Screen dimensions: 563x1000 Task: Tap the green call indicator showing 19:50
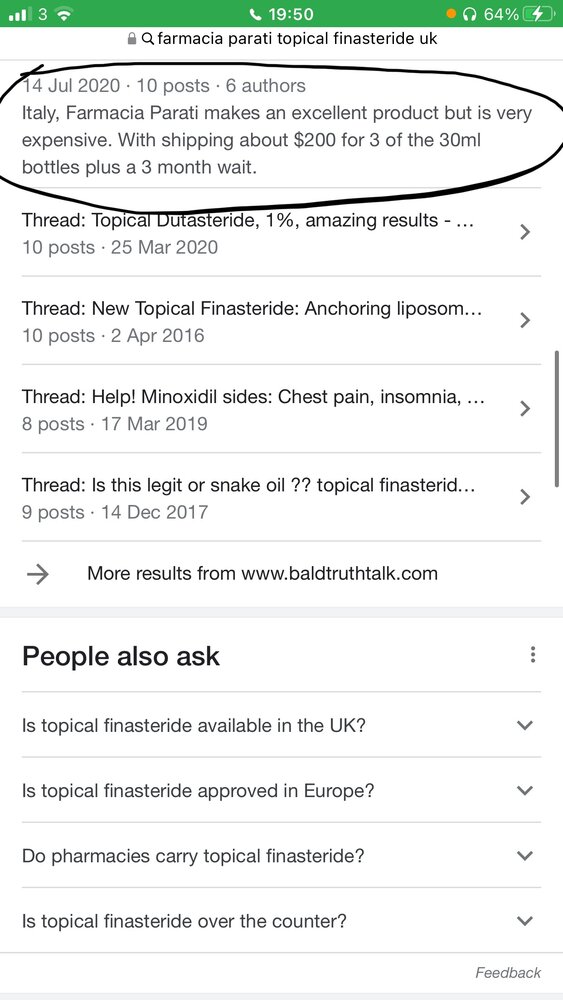281,13
